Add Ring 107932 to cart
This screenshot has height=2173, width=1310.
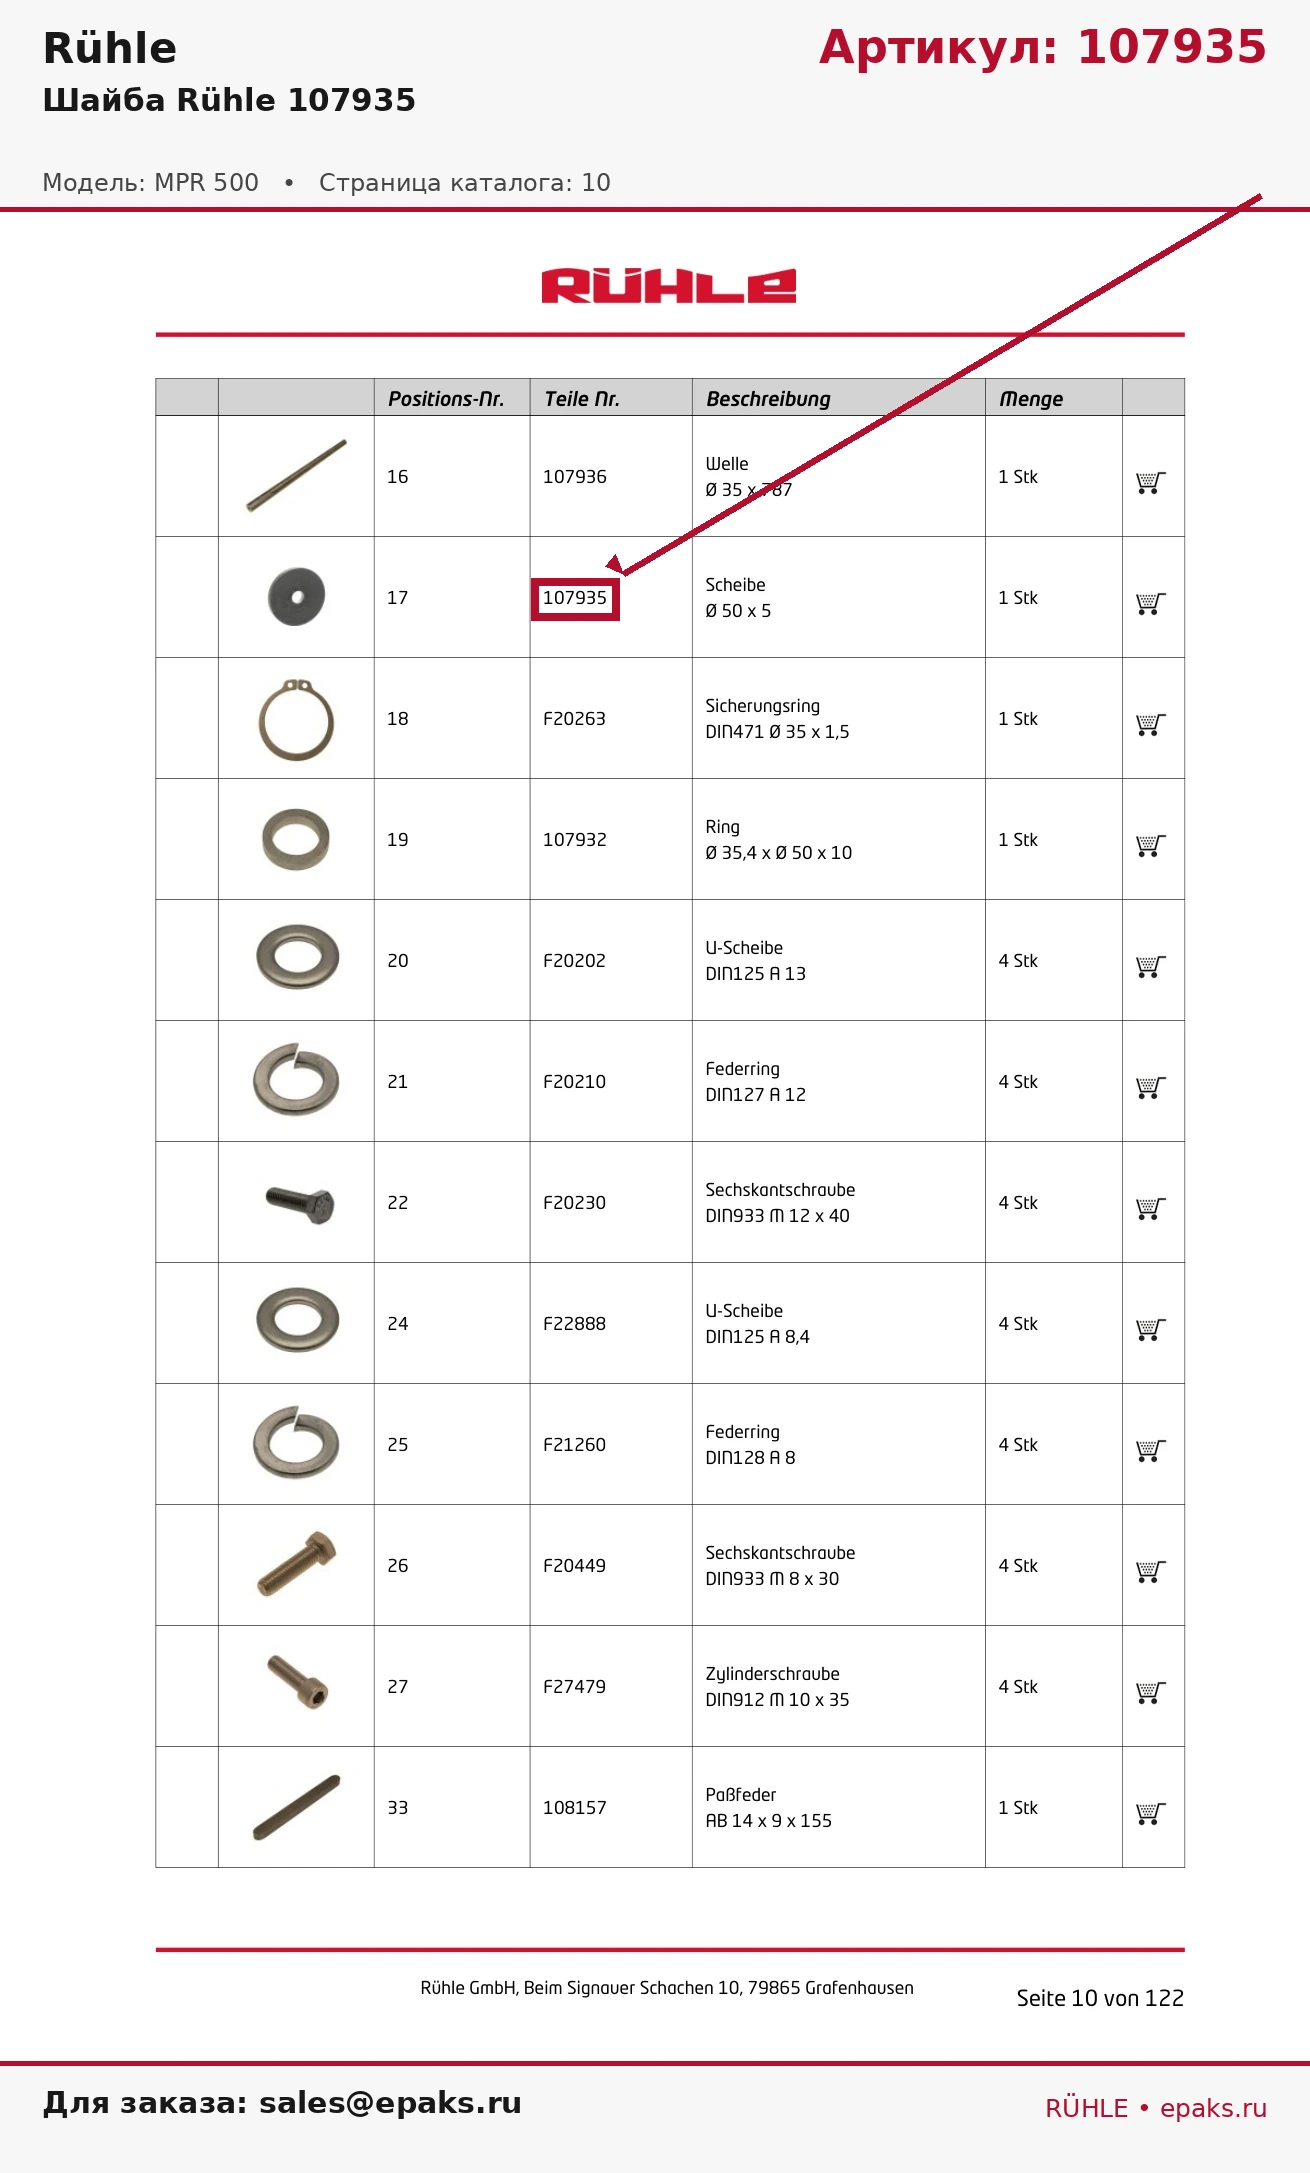click(x=1151, y=846)
